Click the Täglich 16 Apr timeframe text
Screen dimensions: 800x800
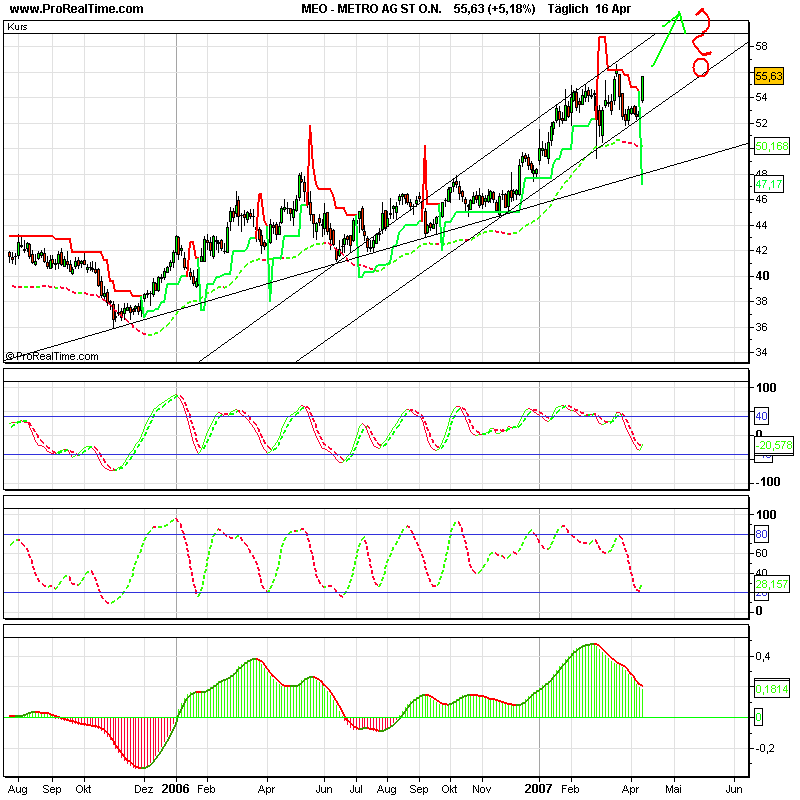pos(589,9)
